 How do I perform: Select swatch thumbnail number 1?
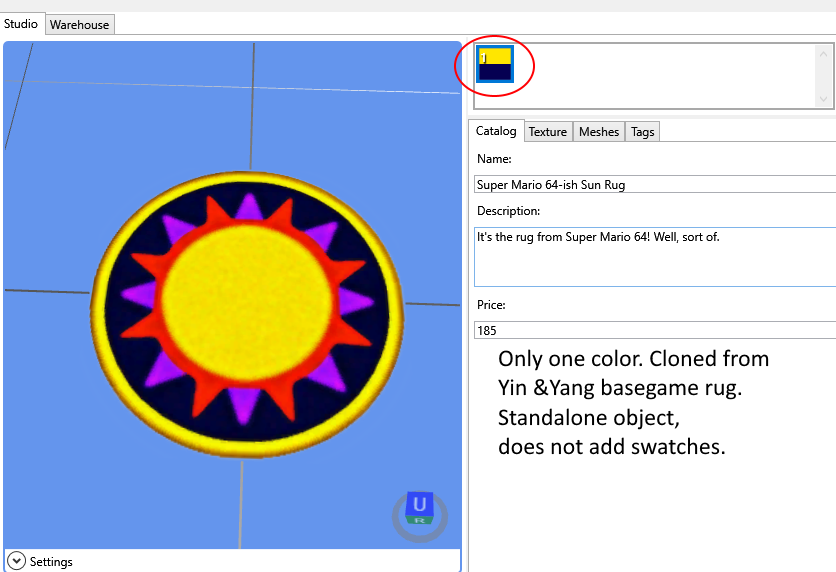click(495, 64)
